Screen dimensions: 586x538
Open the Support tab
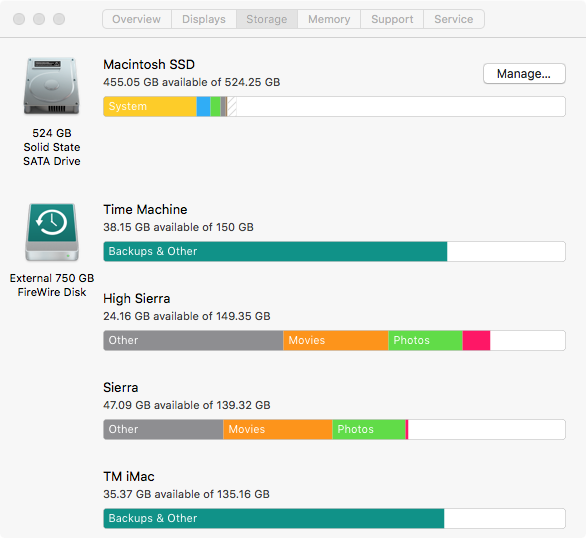[x=392, y=19]
